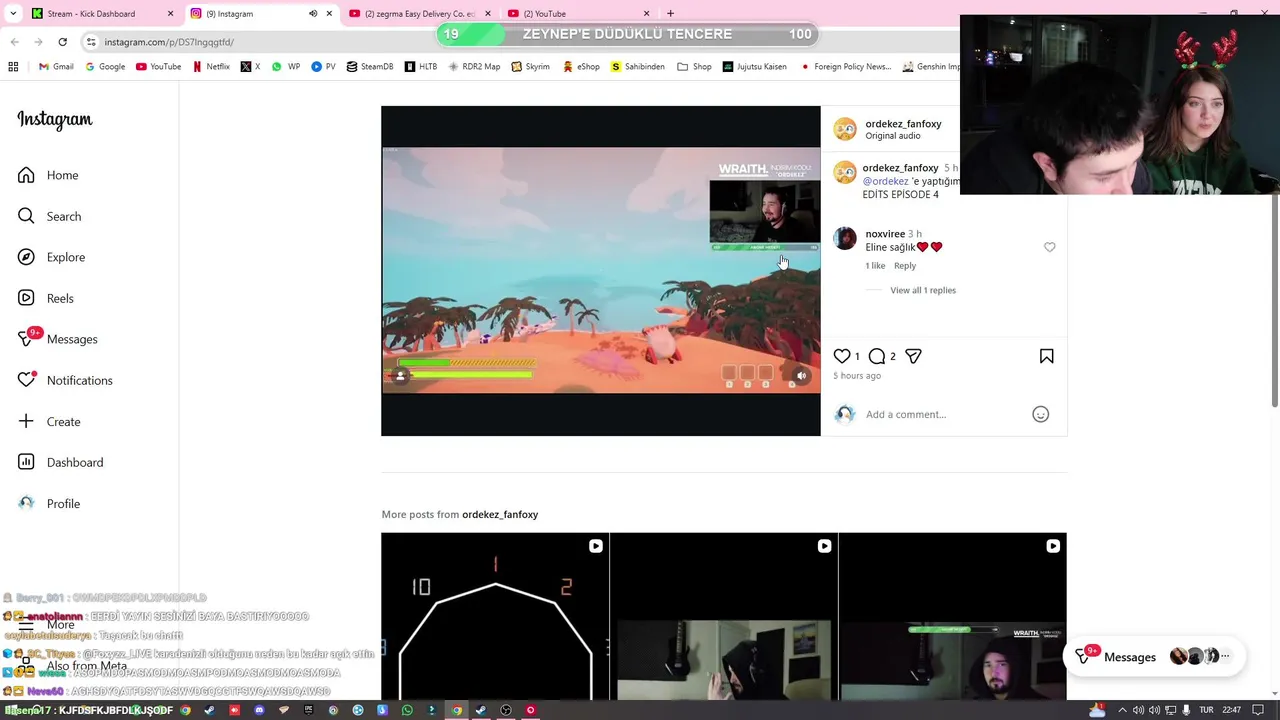Click the Instagram logo

(55, 120)
